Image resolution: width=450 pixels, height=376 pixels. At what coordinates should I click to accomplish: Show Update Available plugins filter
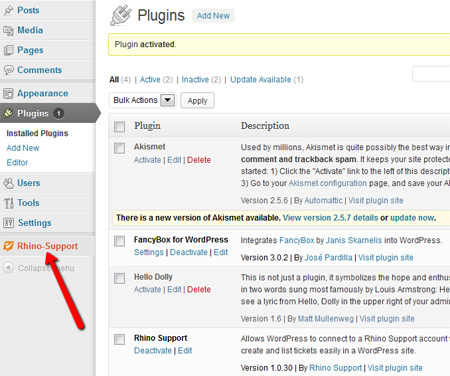click(x=261, y=80)
